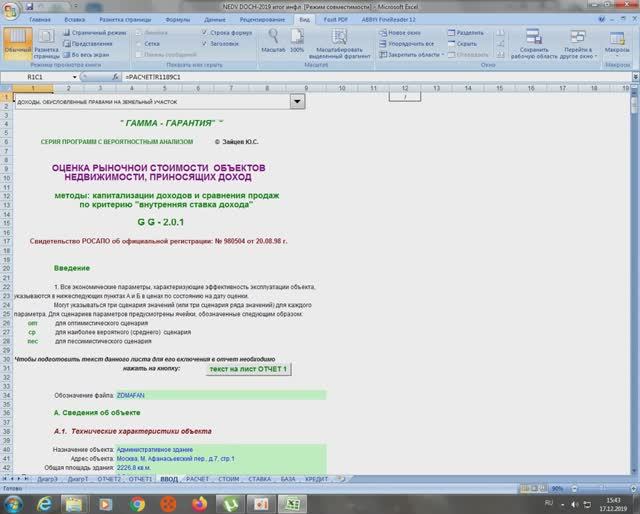Screen dimensions: 640x514
Task: Split the window (Разделить)
Action: [x=466, y=32]
